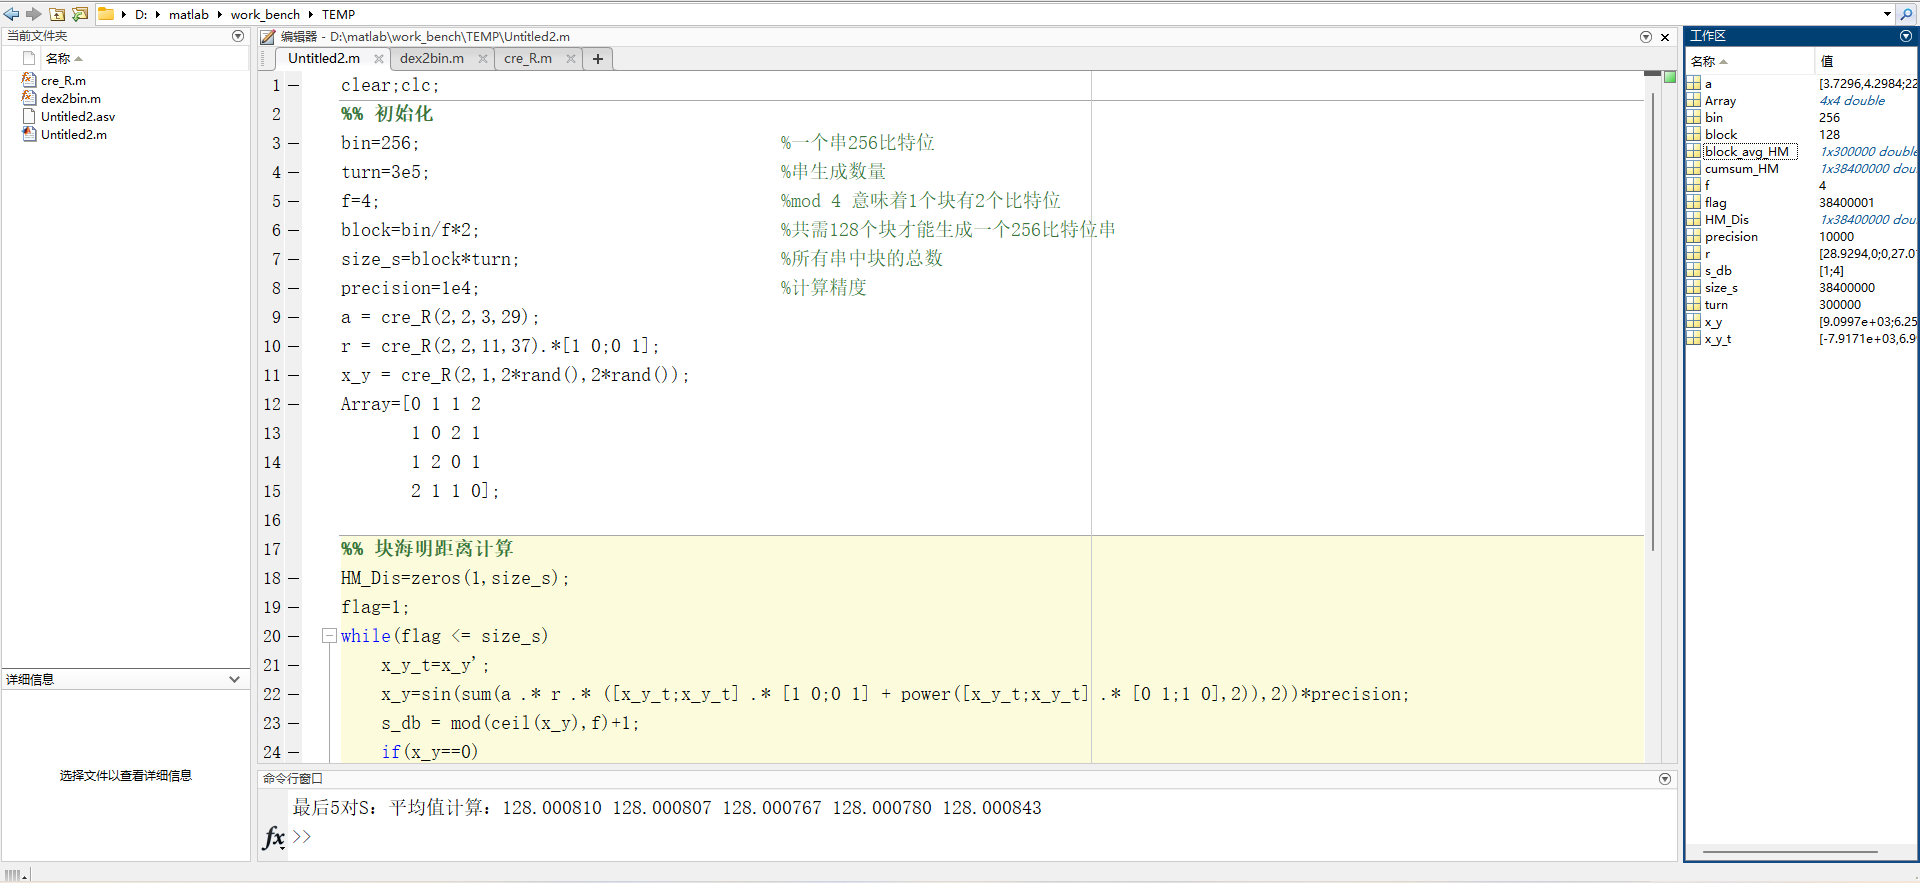Click the Untitled2.m script file icon

29,134
